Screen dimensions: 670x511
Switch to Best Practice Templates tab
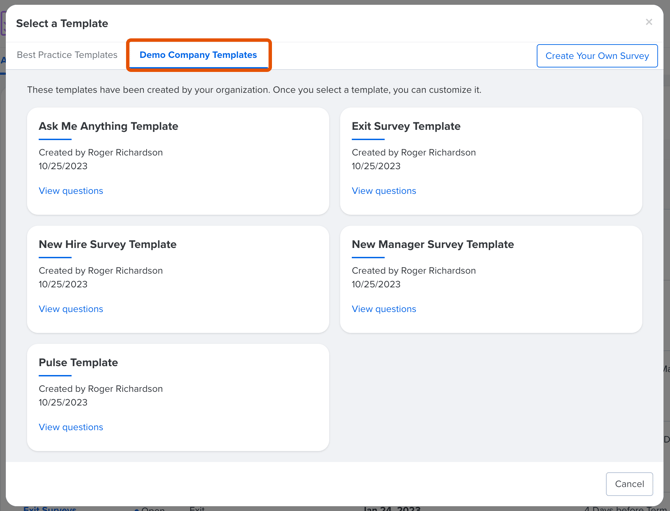[x=67, y=55]
